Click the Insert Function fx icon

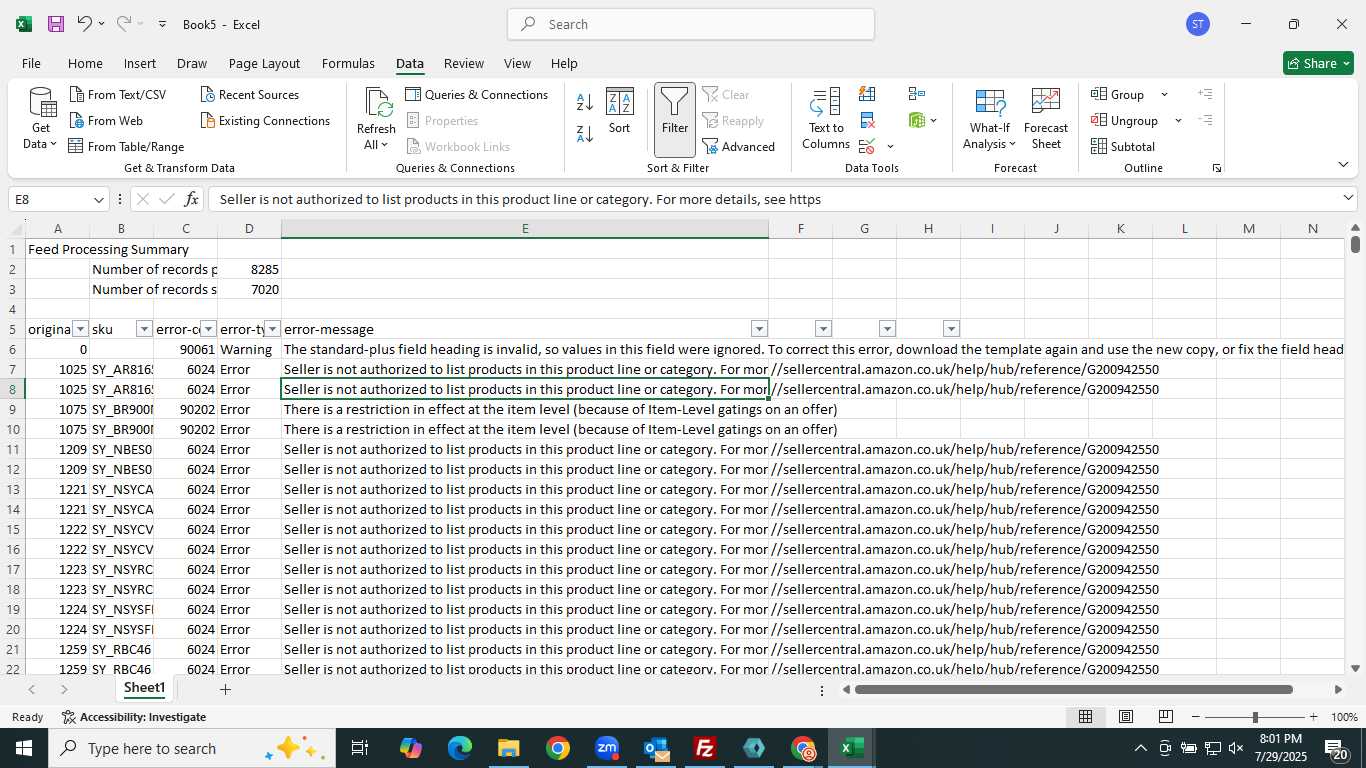pyautogui.click(x=192, y=199)
